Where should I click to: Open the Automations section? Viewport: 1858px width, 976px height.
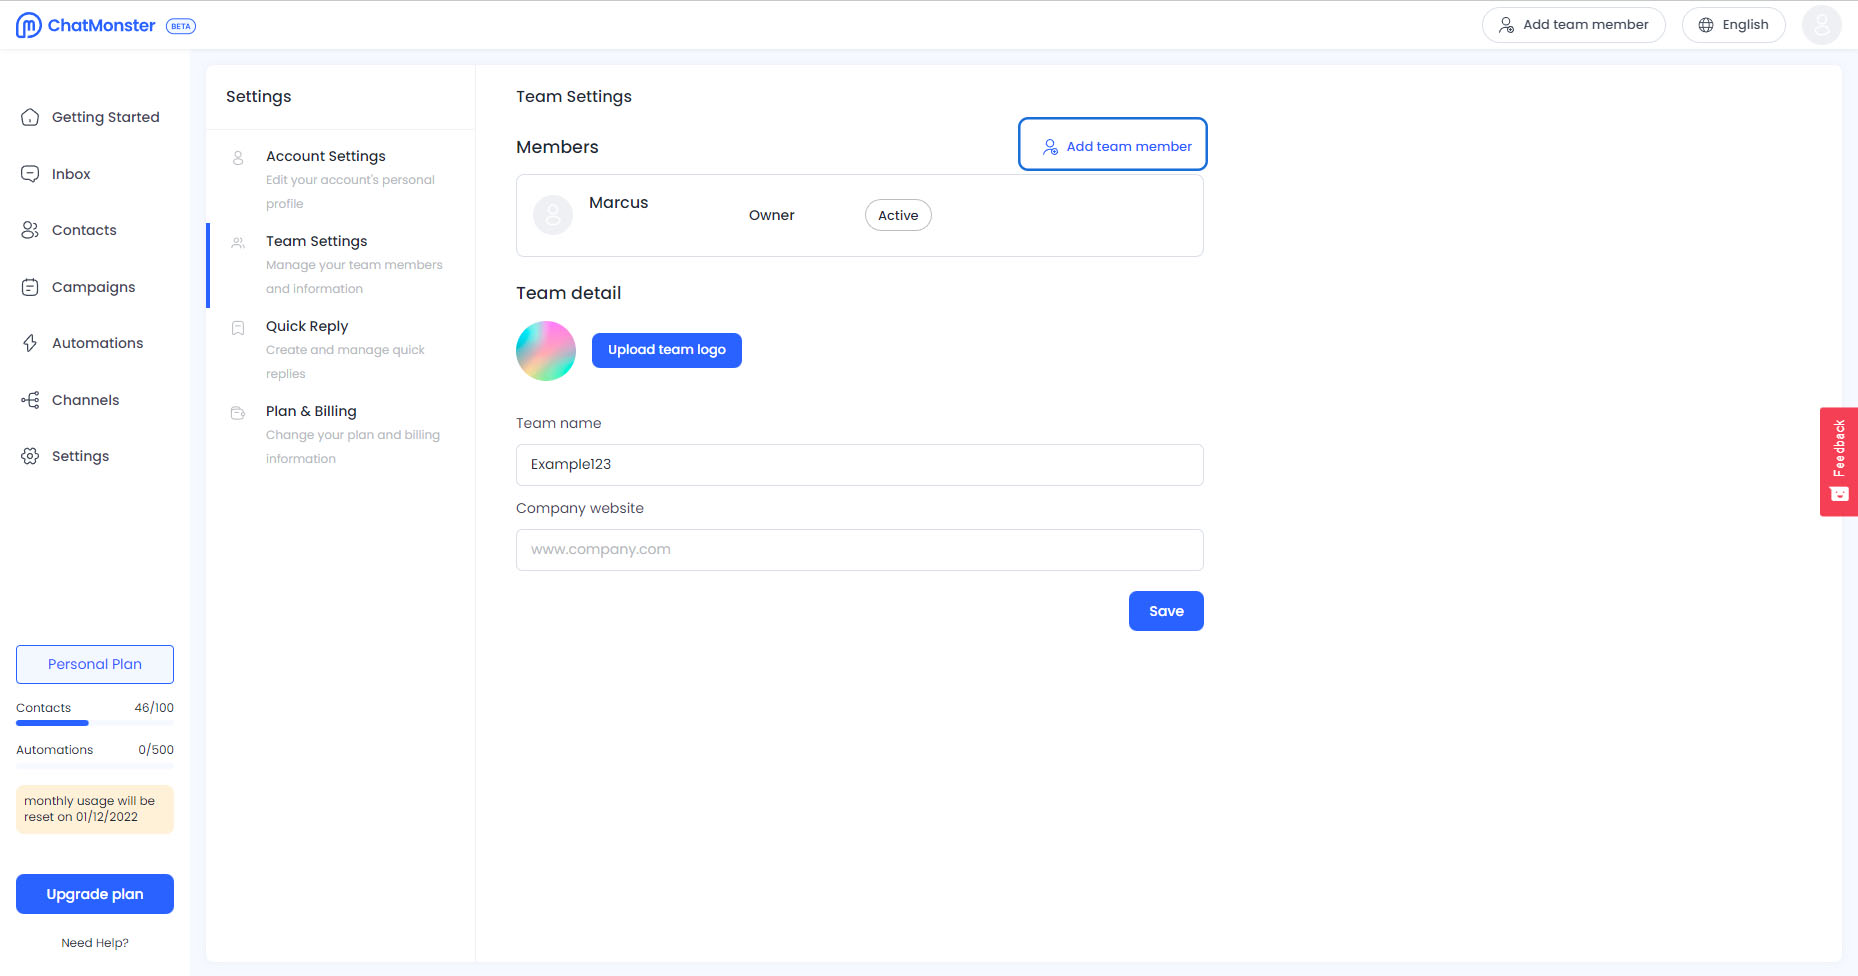pos(97,343)
